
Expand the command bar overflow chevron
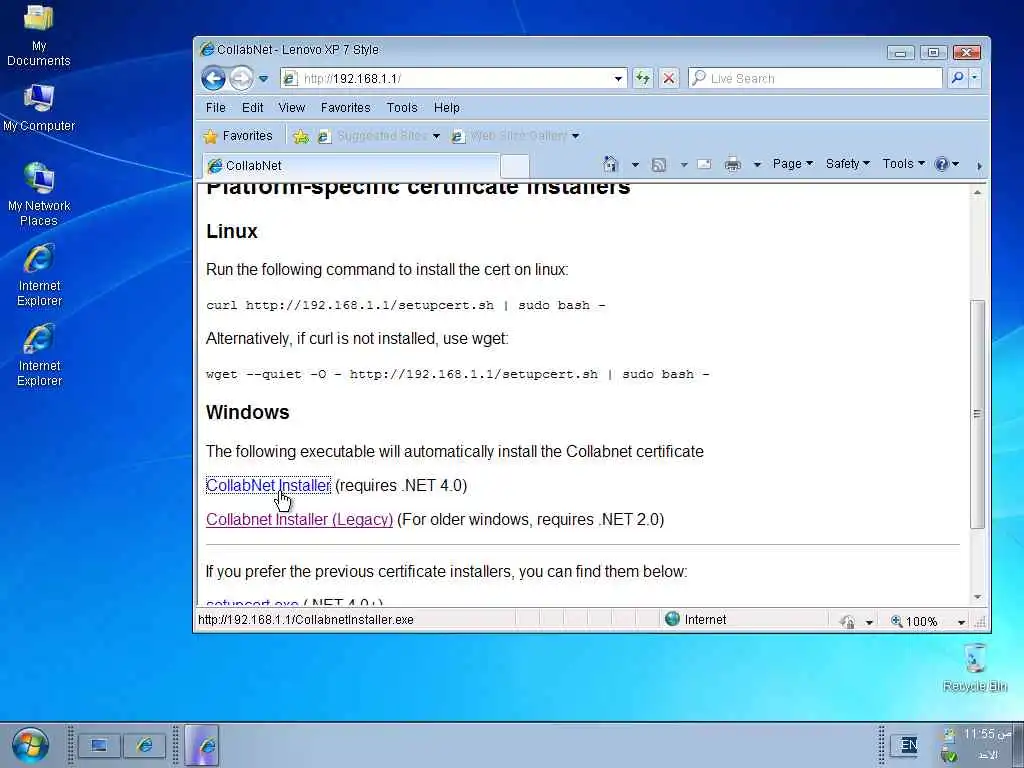[x=979, y=166]
